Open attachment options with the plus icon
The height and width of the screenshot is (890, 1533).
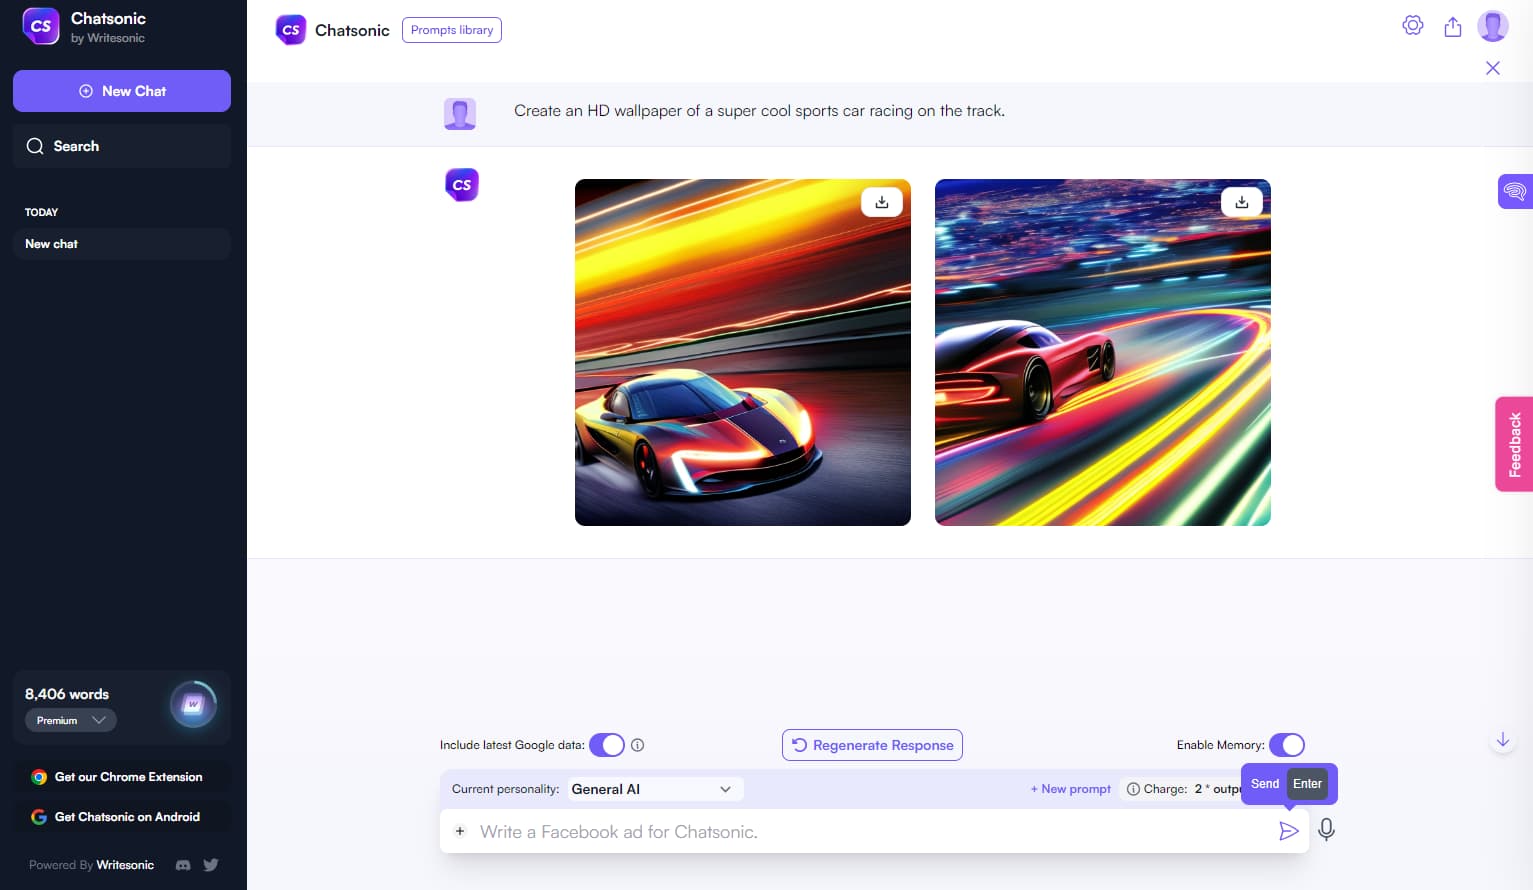click(460, 831)
